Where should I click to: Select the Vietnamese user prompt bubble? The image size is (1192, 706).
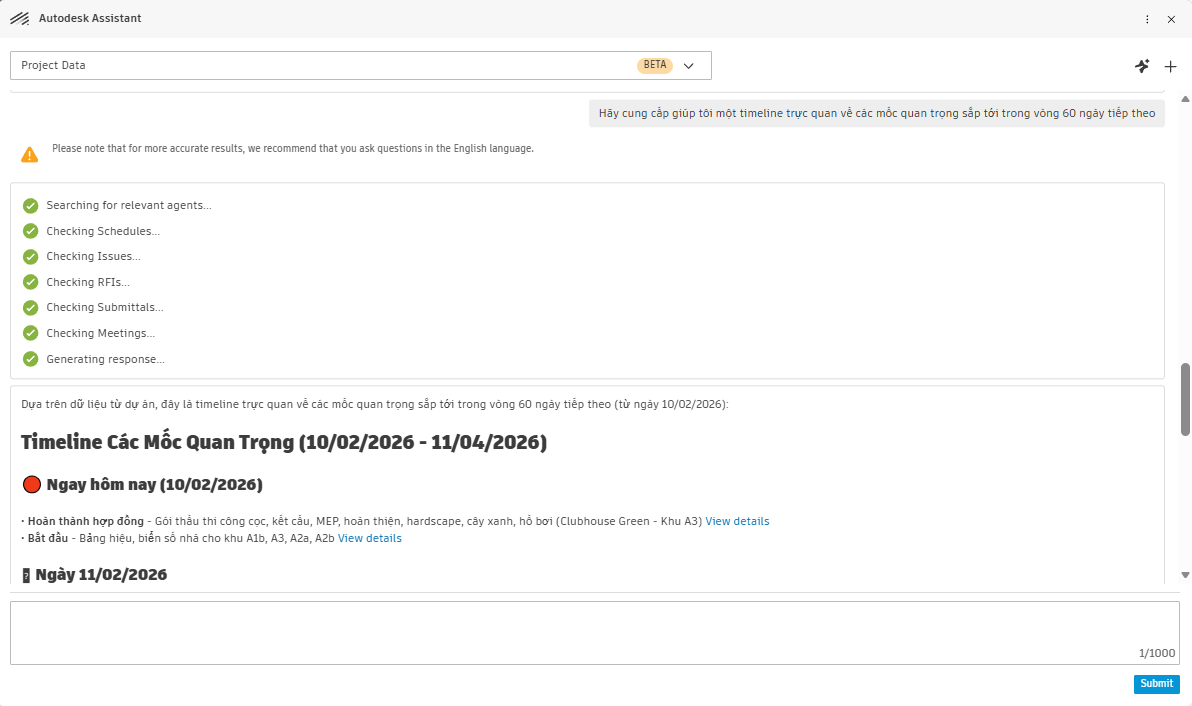pyautogui.click(x=877, y=113)
